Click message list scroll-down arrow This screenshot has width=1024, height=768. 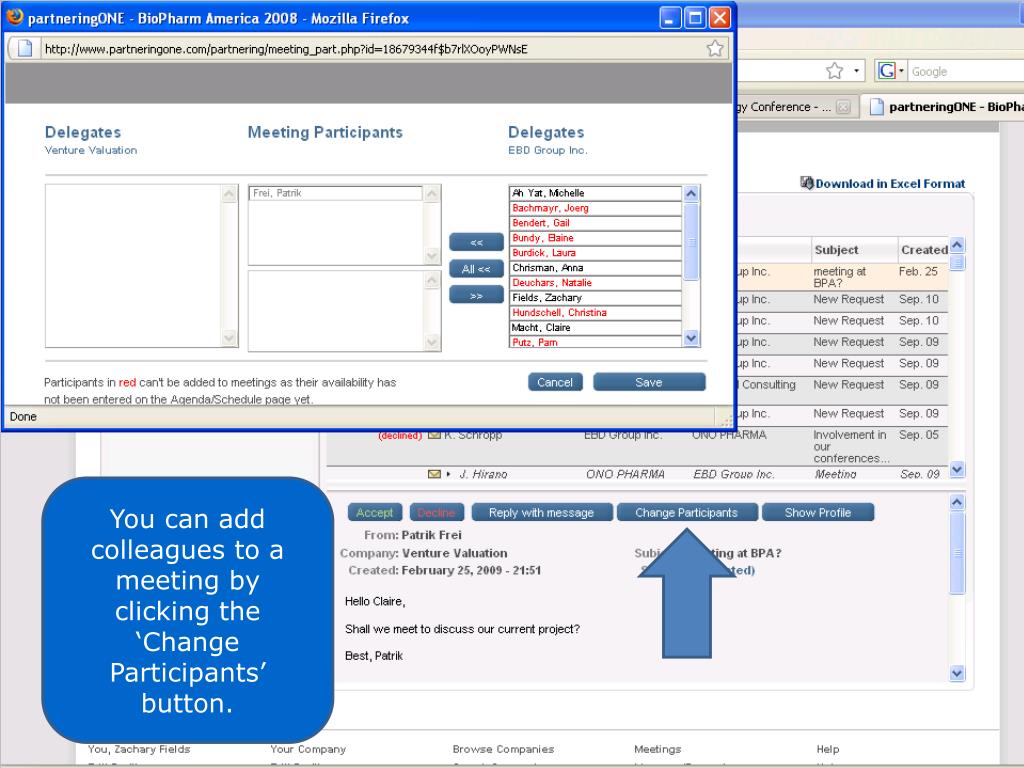pyautogui.click(x=957, y=469)
